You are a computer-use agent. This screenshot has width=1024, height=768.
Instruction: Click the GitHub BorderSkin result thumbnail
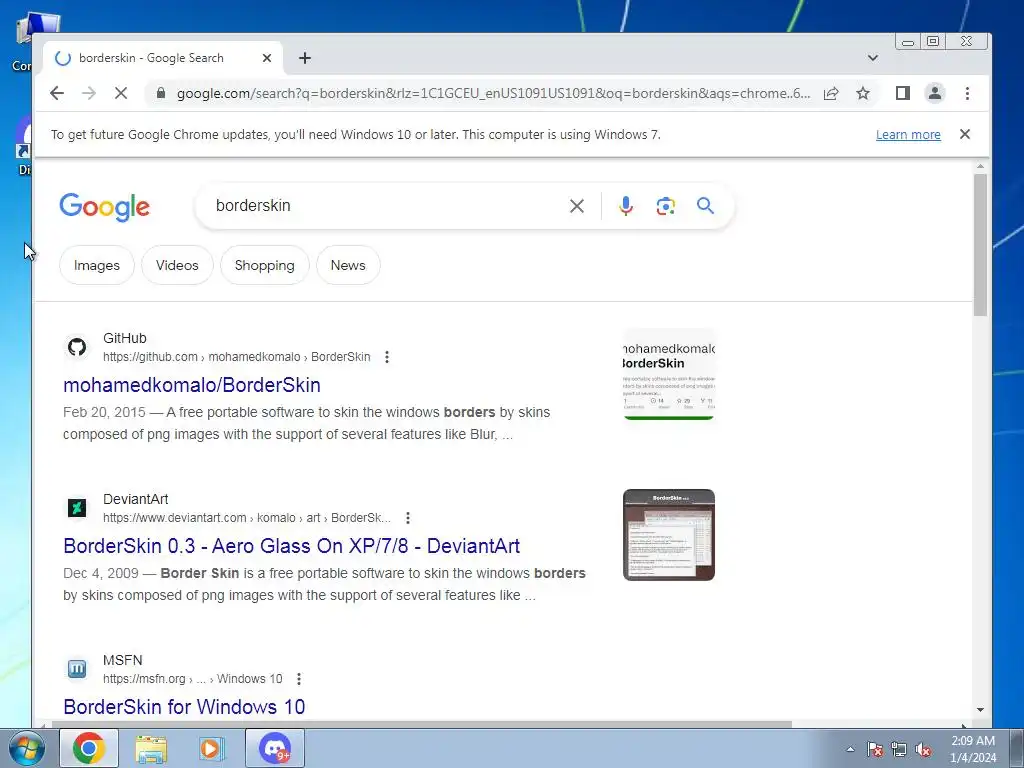coord(669,374)
